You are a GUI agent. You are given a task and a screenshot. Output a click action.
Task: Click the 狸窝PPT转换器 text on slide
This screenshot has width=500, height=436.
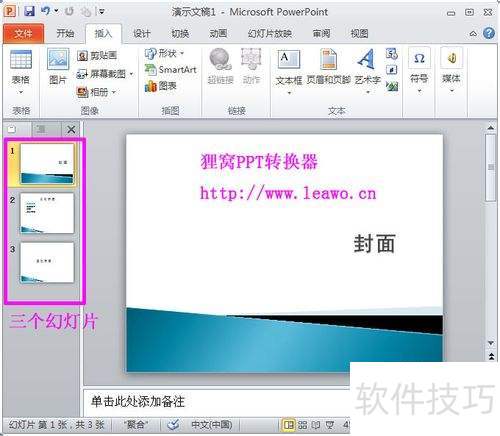pyautogui.click(x=259, y=162)
